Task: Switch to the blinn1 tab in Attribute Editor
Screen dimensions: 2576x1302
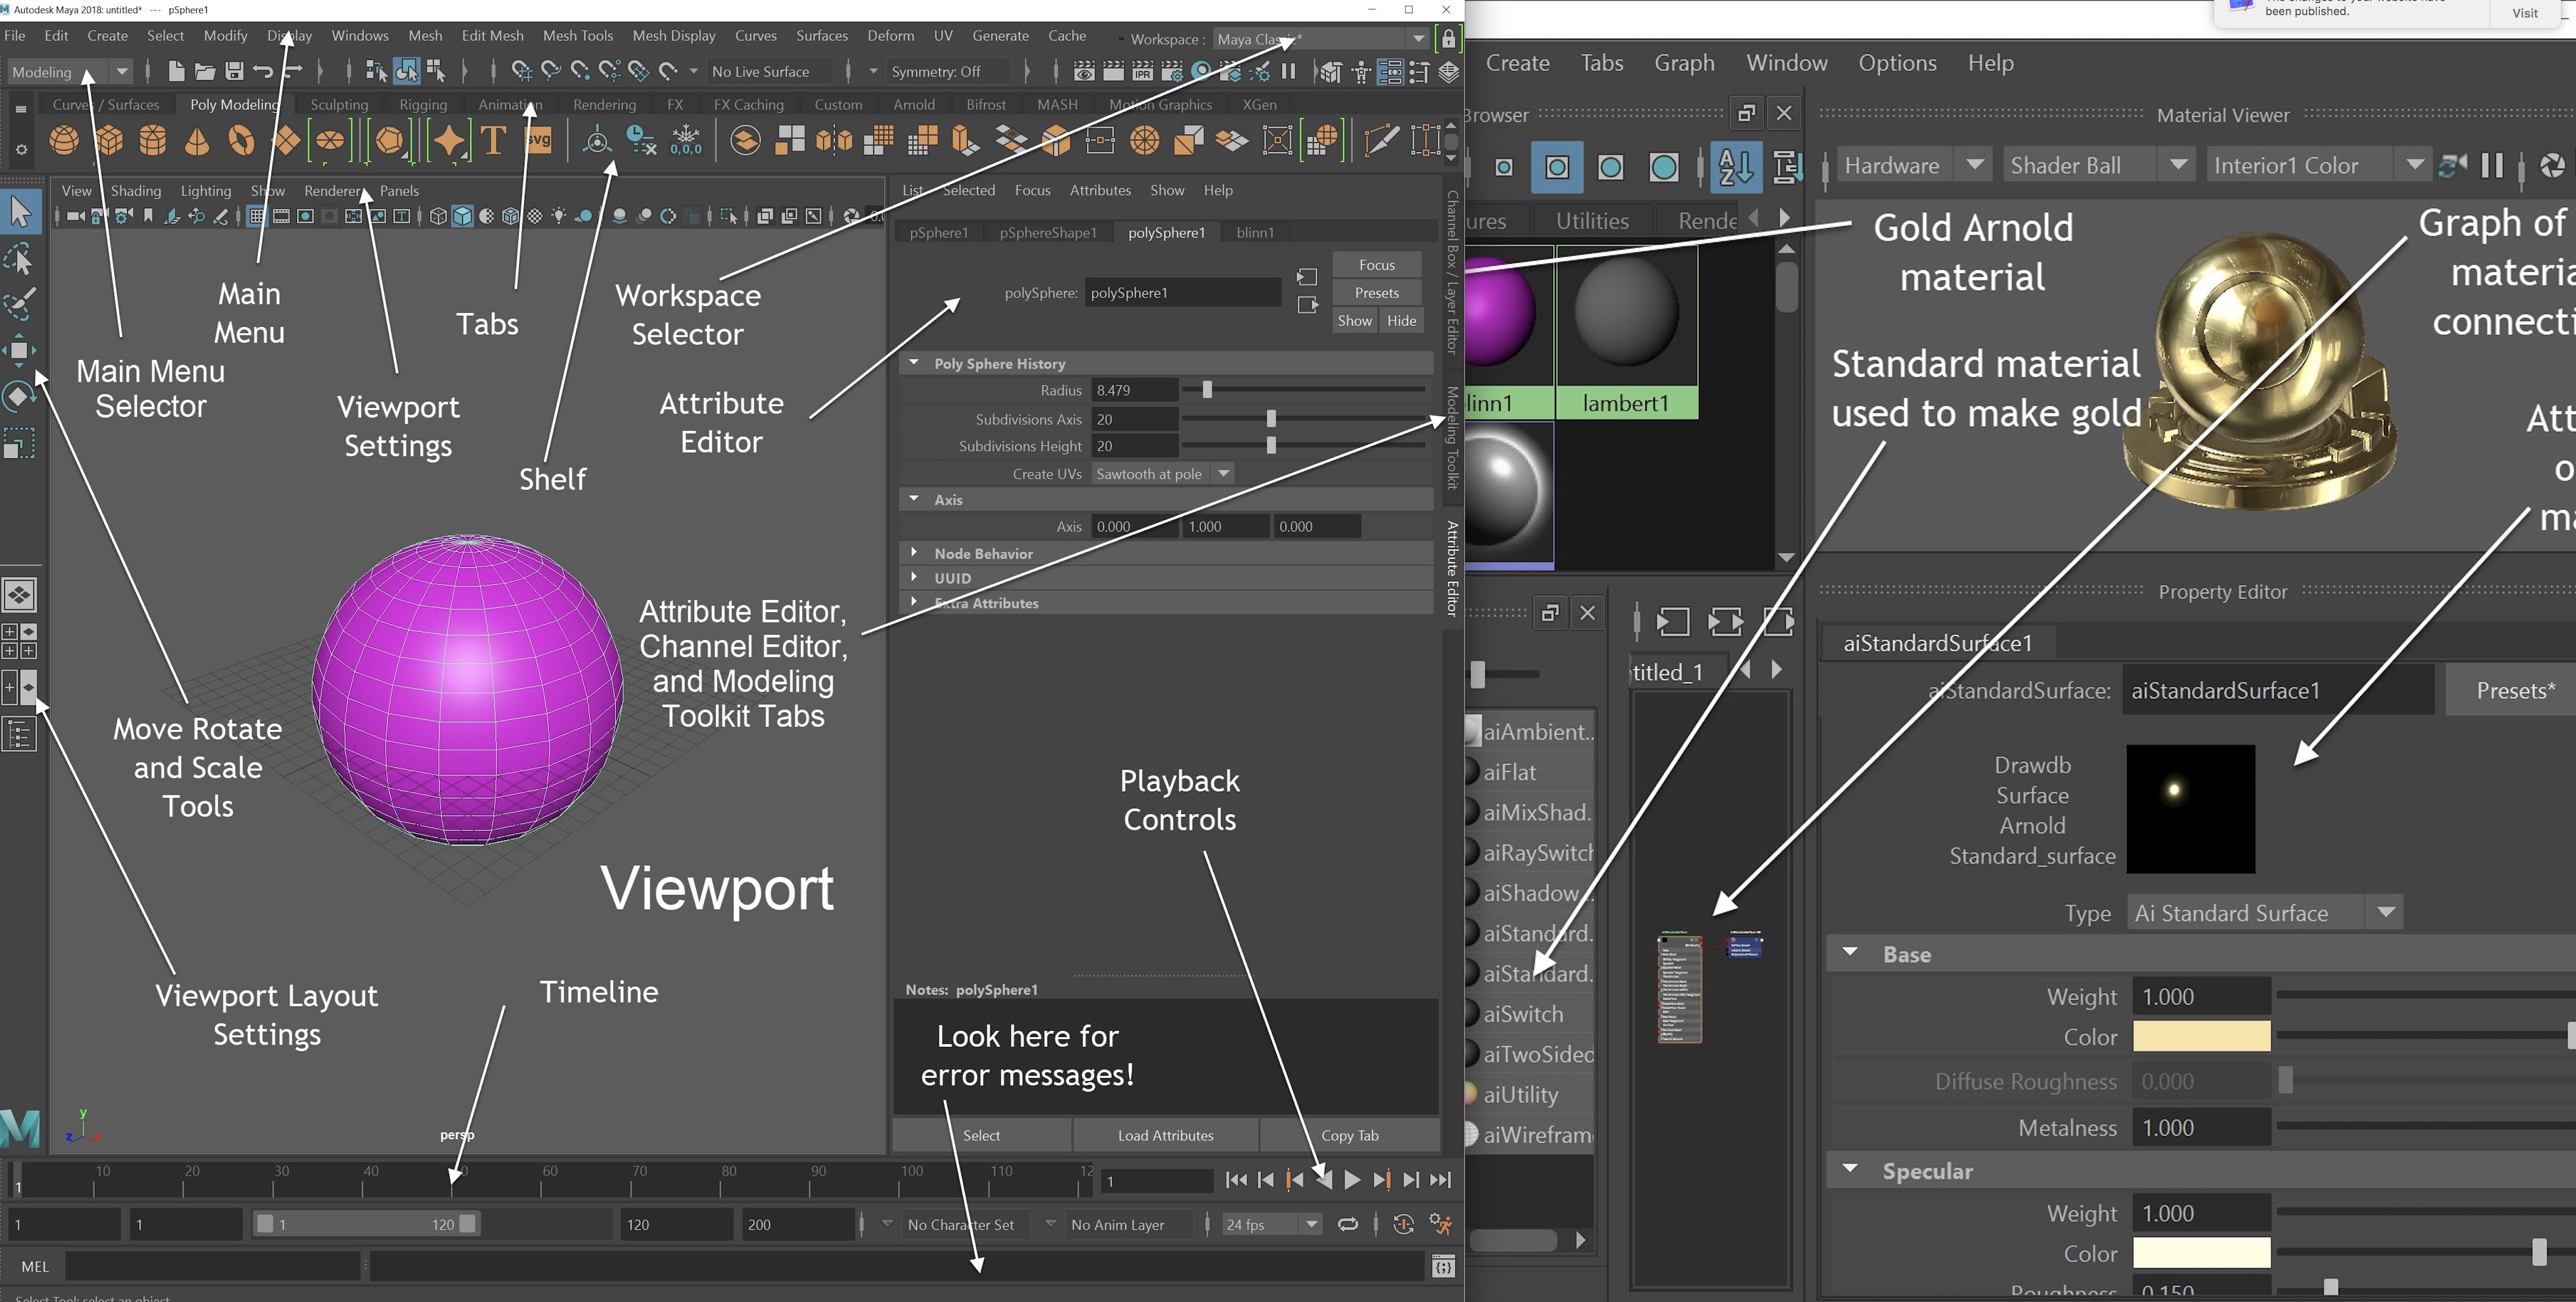Action: tap(1254, 232)
